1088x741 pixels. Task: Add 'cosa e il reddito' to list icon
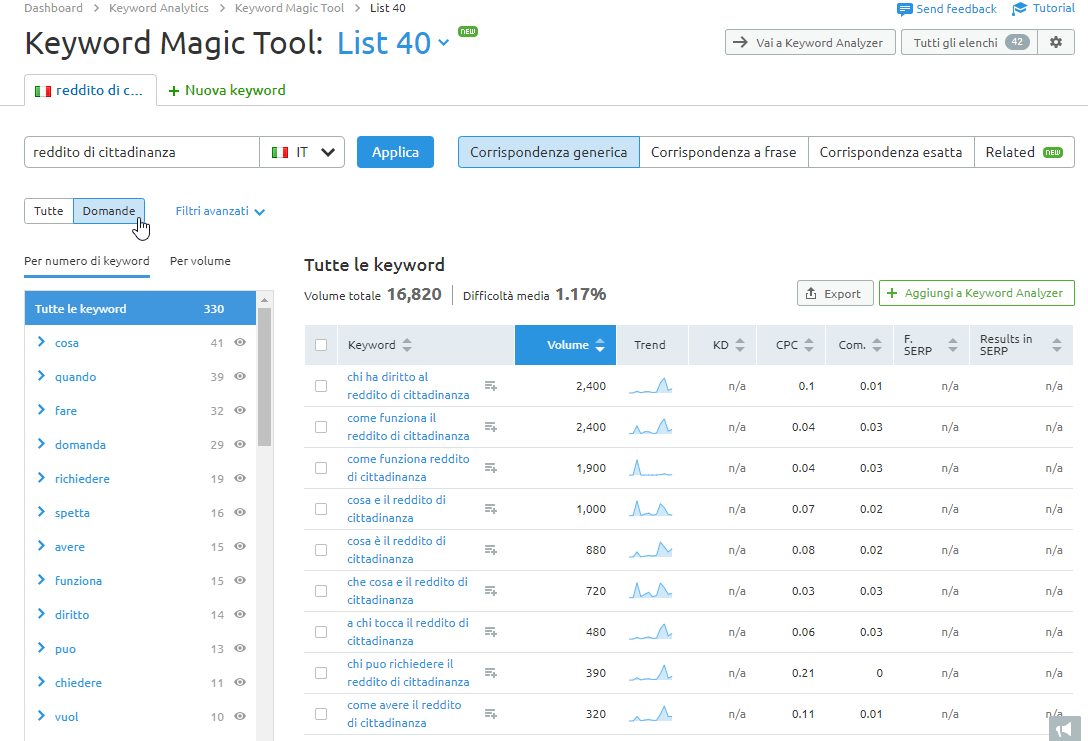pyautogui.click(x=491, y=509)
